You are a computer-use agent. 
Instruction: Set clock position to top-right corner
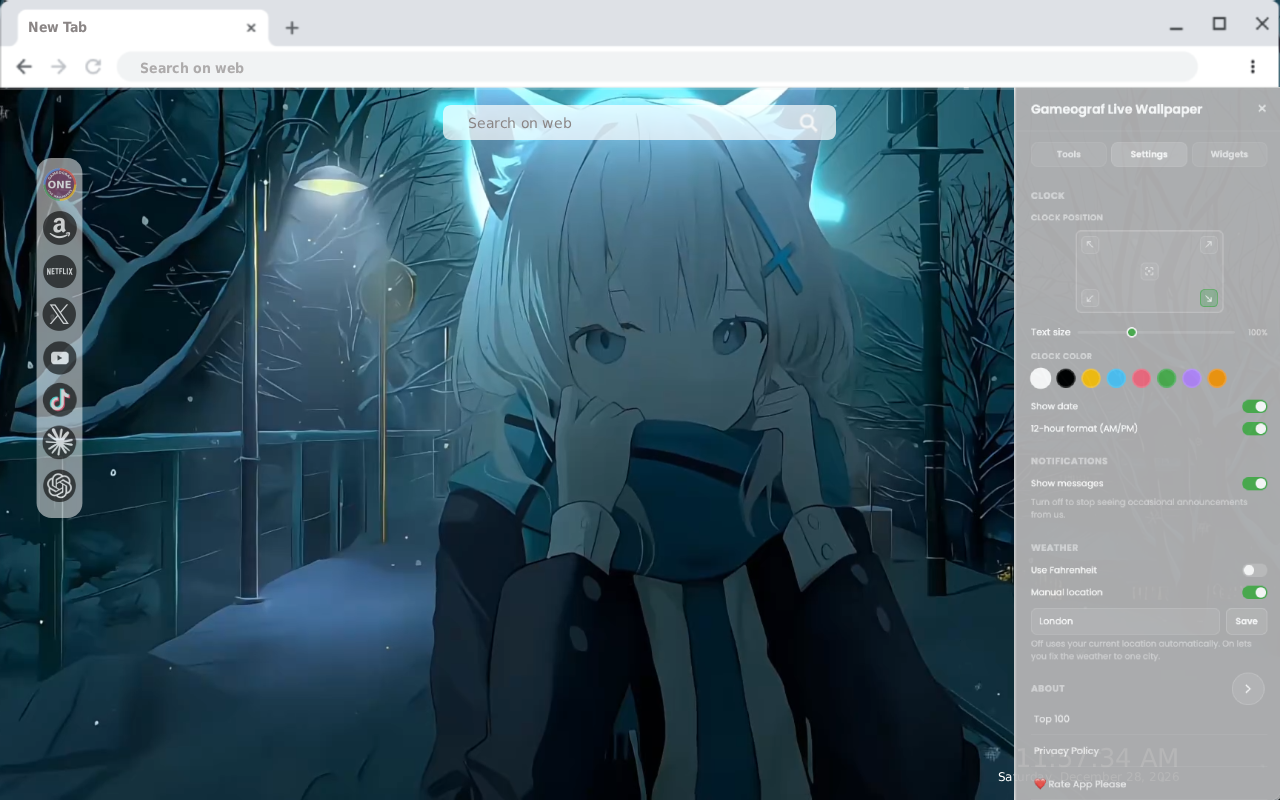[x=1208, y=245]
